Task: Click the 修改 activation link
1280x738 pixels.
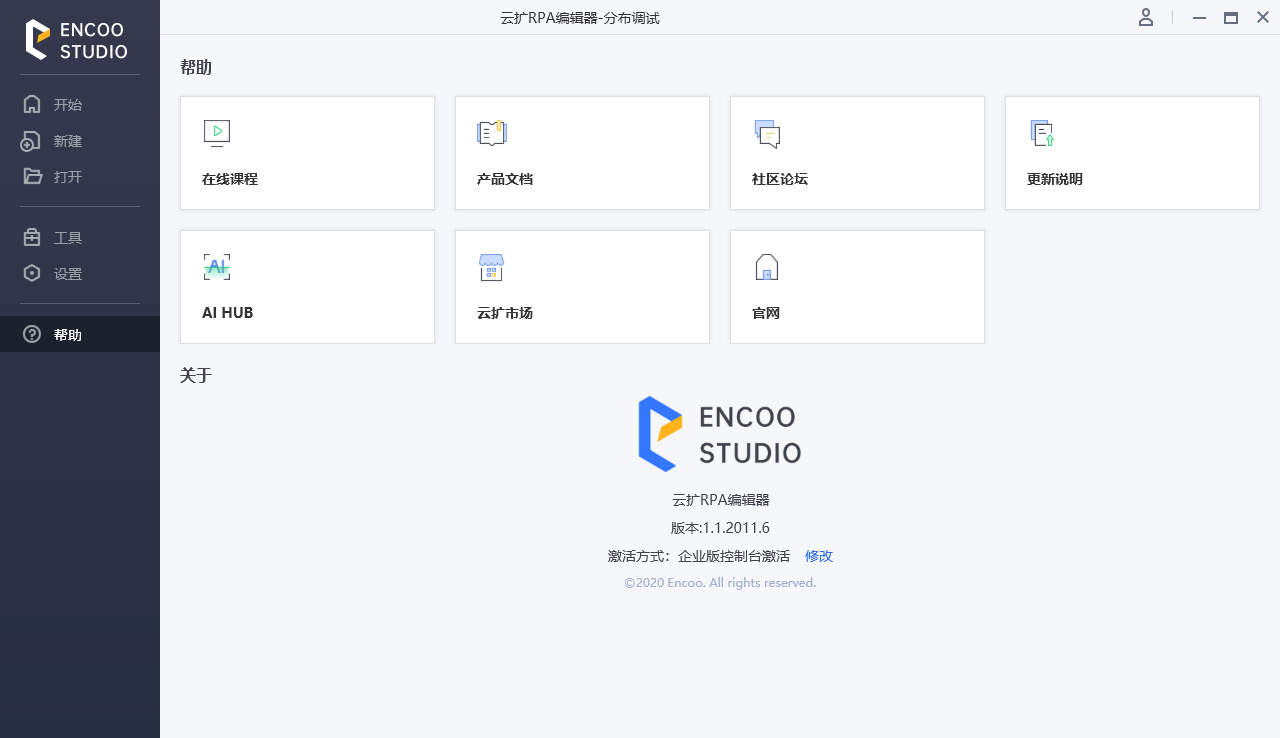Action: click(819, 556)
